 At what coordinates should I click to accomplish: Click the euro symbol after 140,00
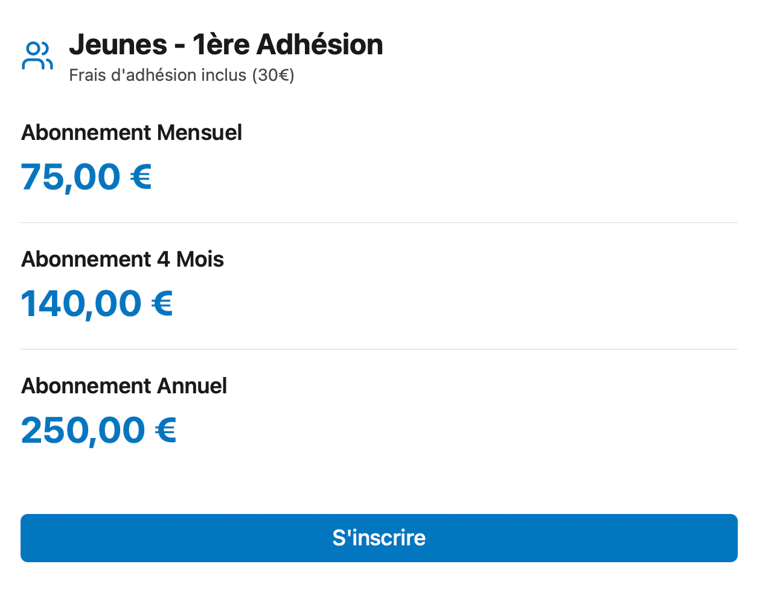pyautogui.click(x=162, y=304)
